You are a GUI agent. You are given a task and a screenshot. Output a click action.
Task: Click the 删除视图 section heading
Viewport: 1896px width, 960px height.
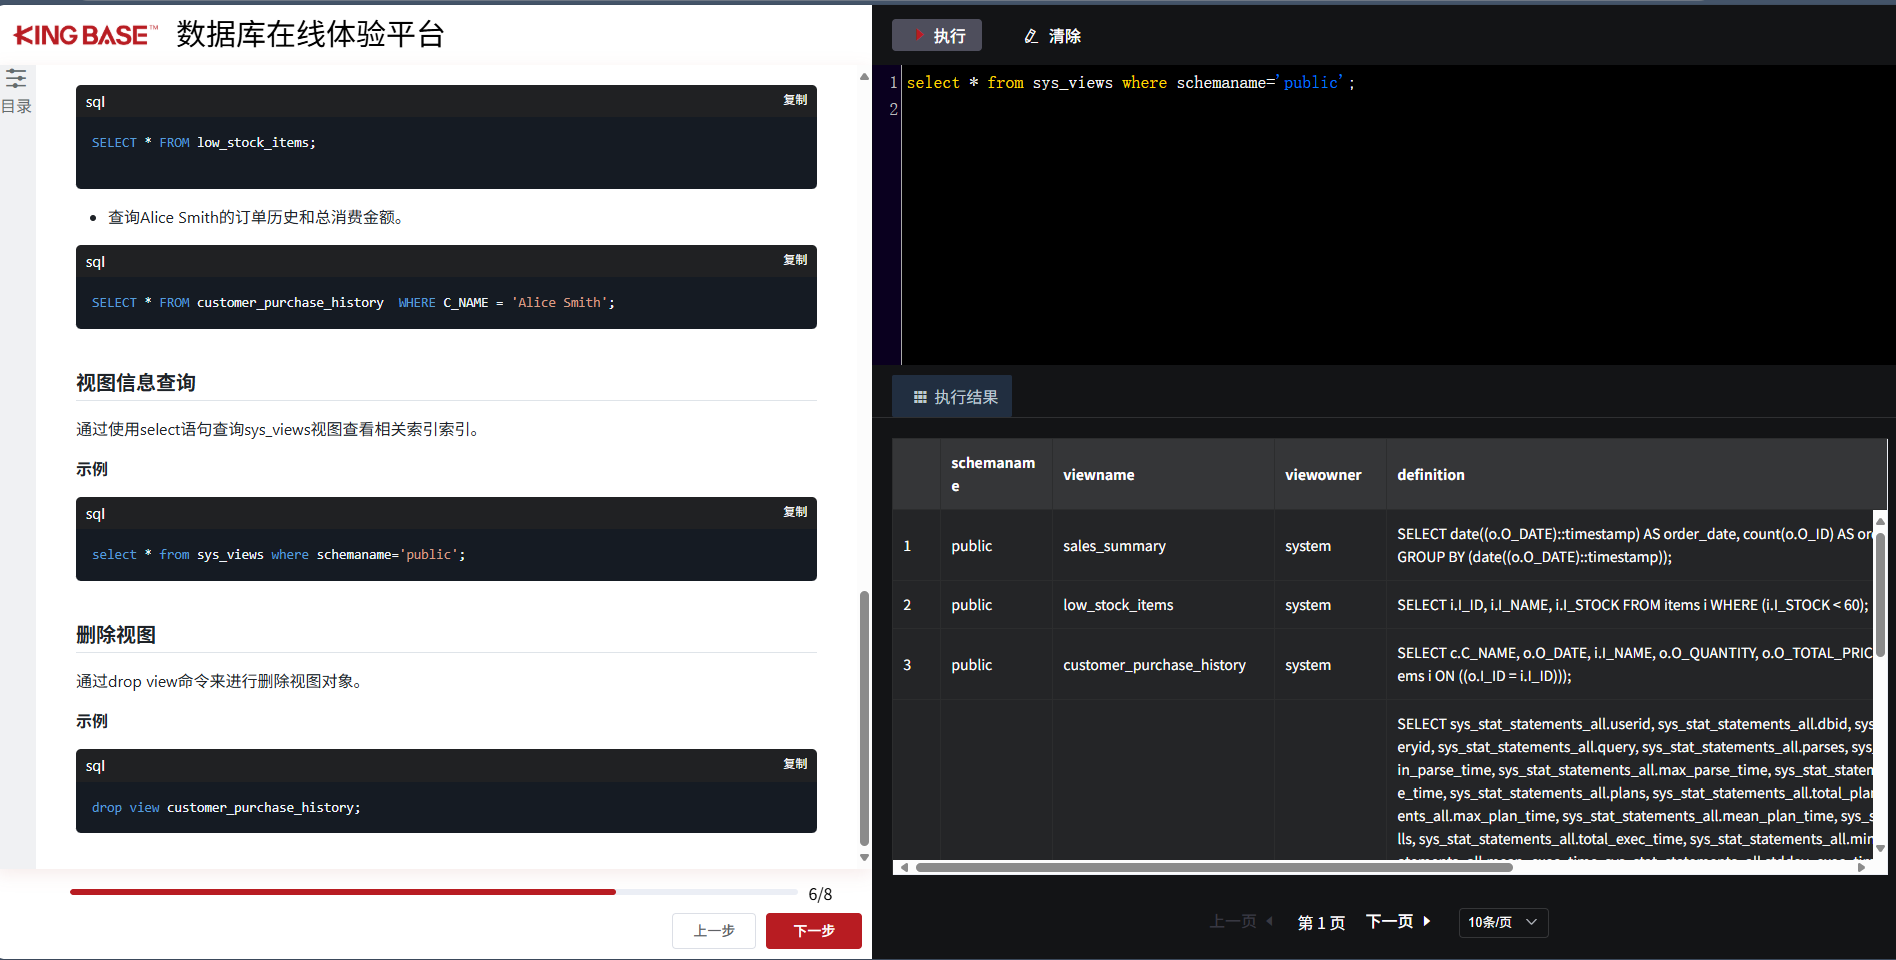pos(116,634)
